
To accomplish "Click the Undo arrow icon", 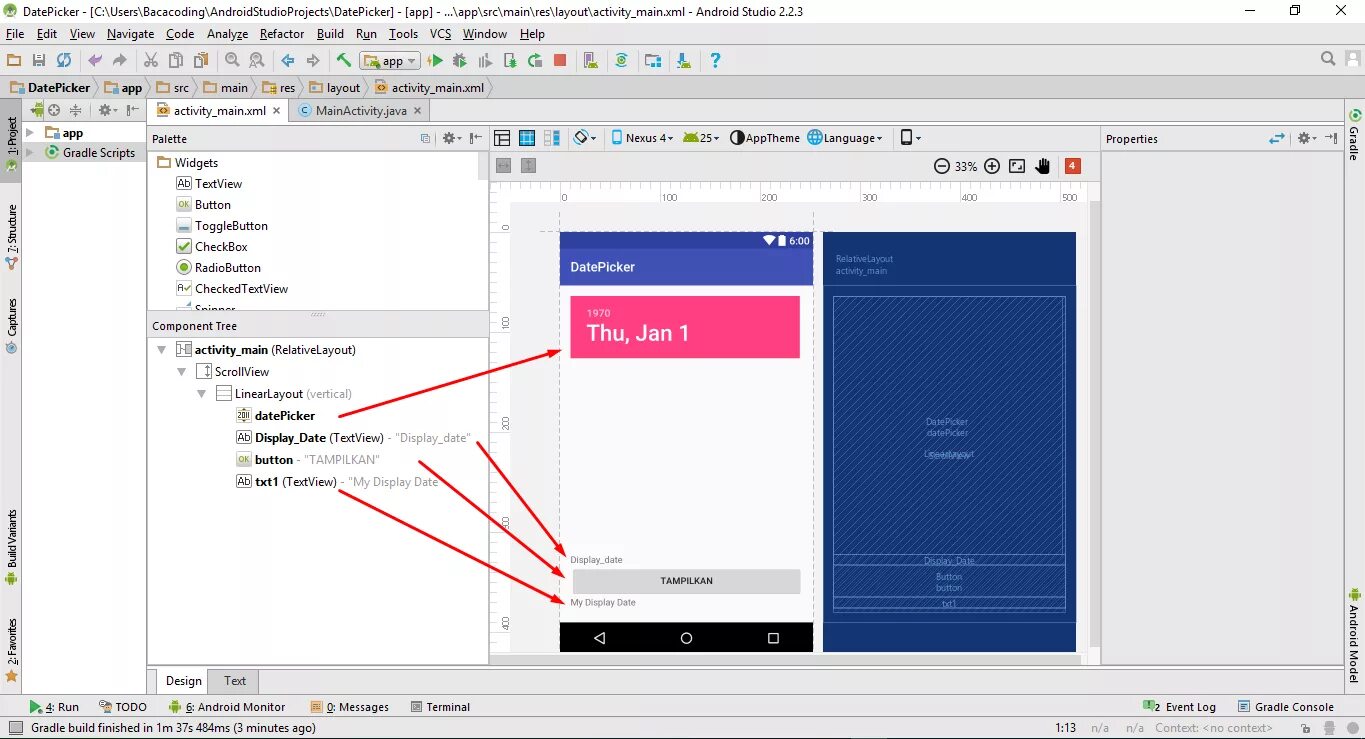I will (95, 60).
